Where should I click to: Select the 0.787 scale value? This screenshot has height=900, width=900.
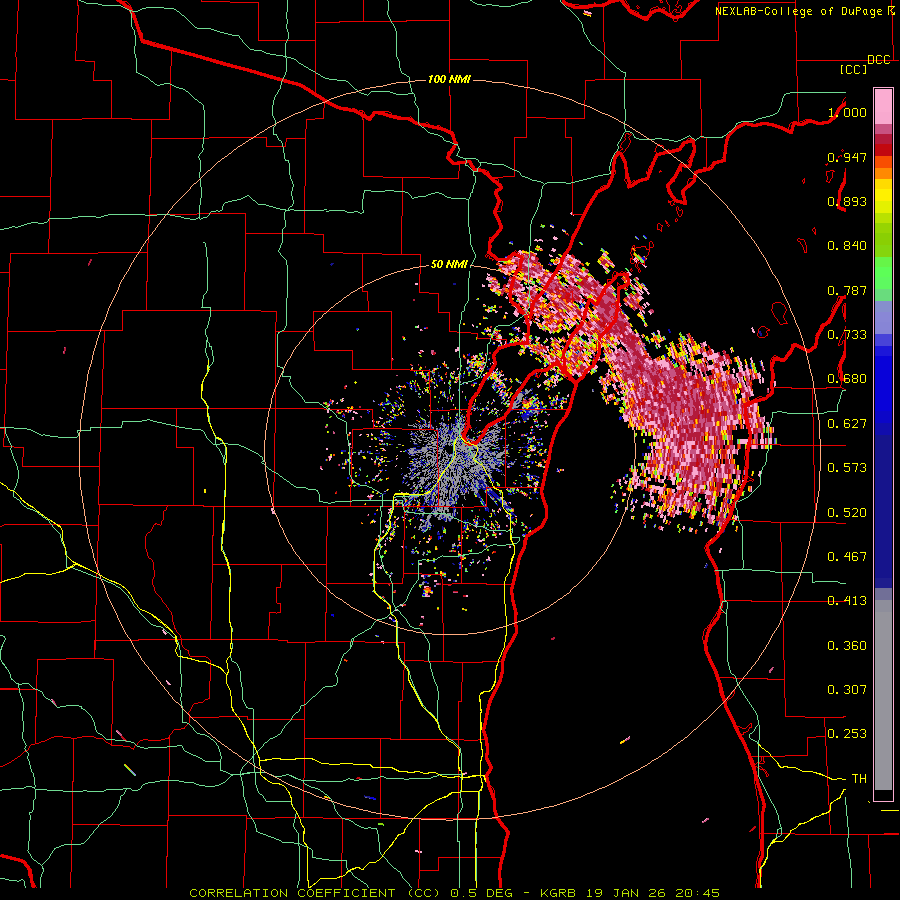847,290
